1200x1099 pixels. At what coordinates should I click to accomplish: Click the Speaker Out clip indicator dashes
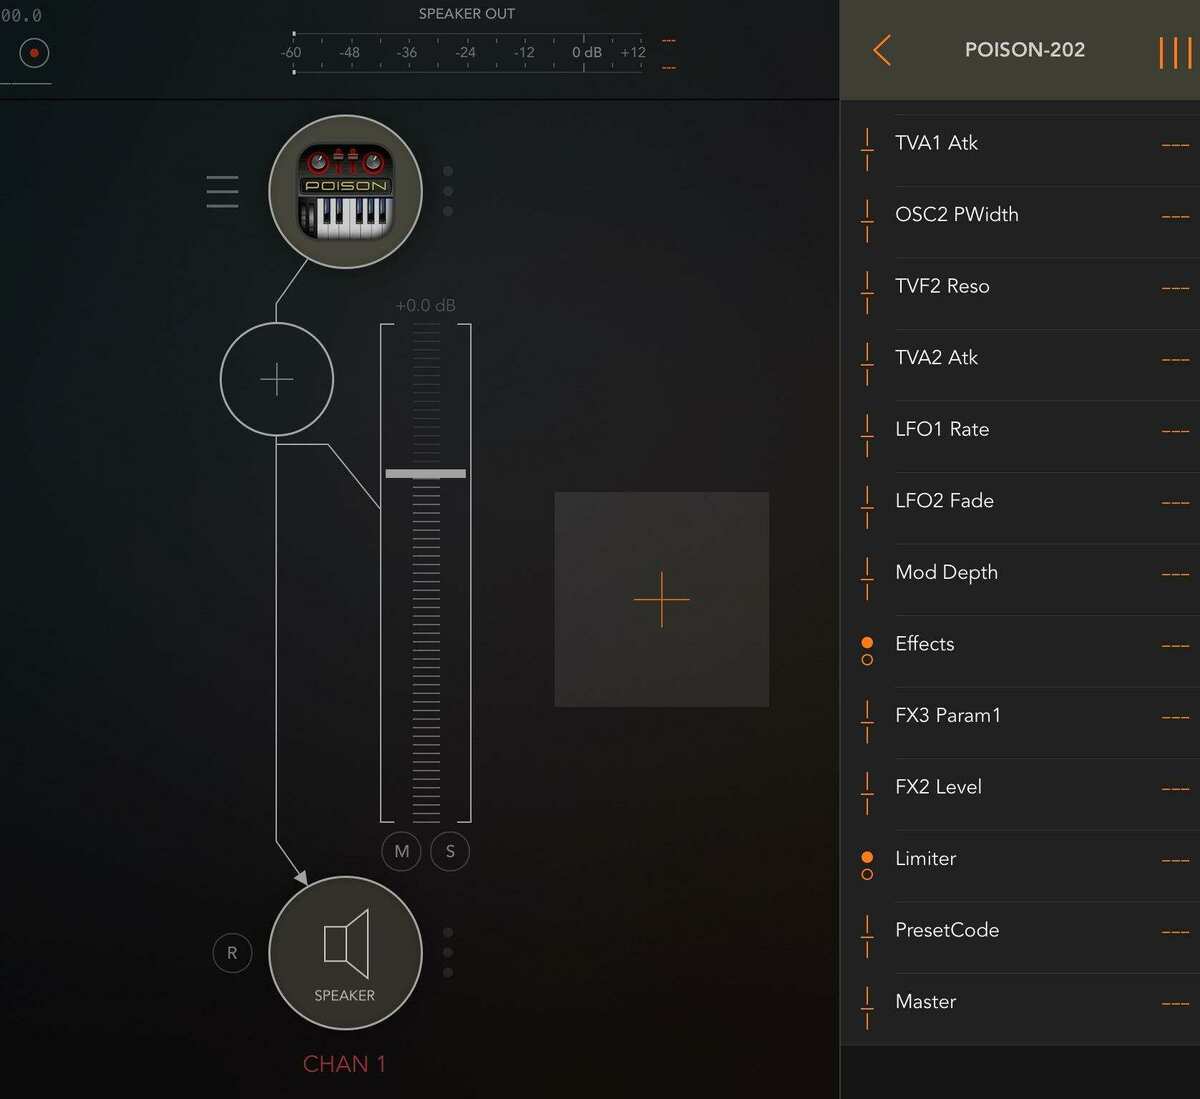[x=669, y=54]
